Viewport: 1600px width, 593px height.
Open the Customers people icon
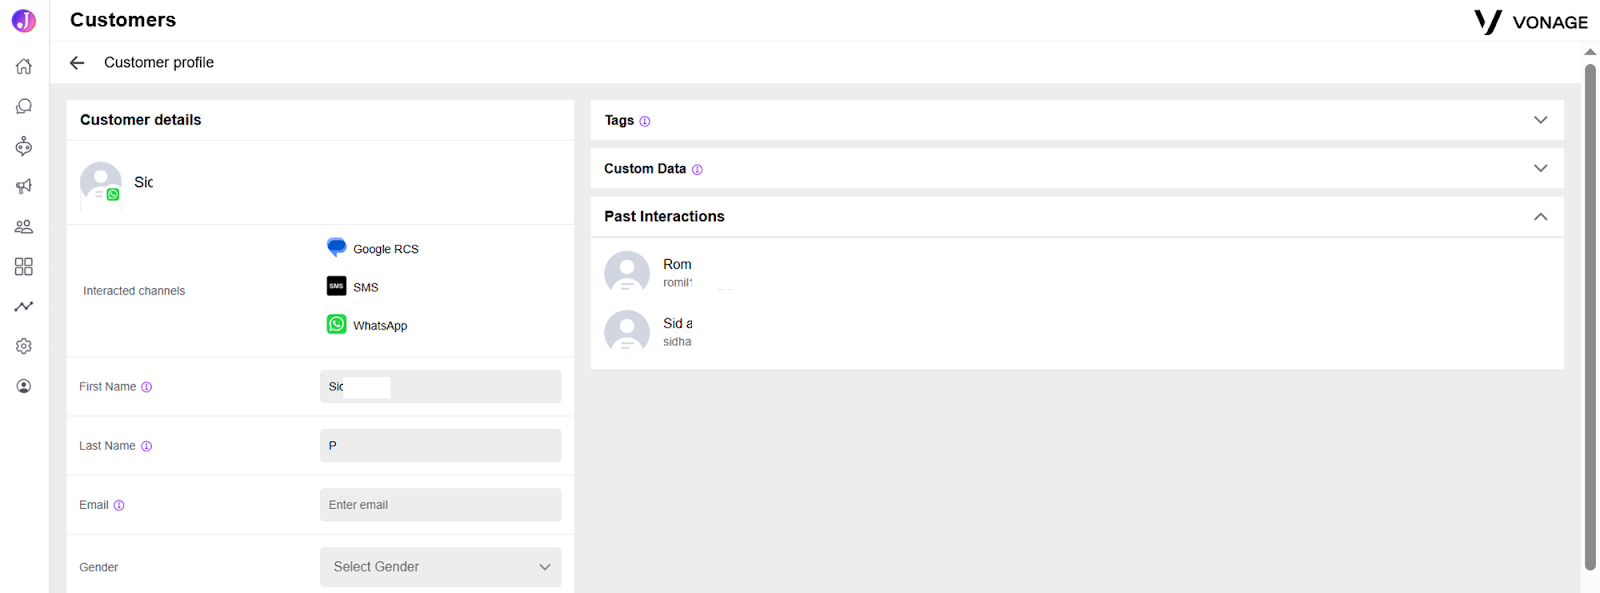(24, 227)
